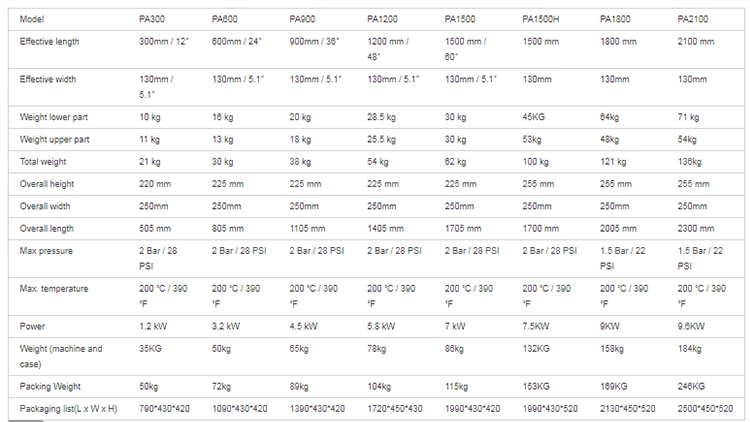Click the 2300 mm overall length value

(x=694, y=226)
